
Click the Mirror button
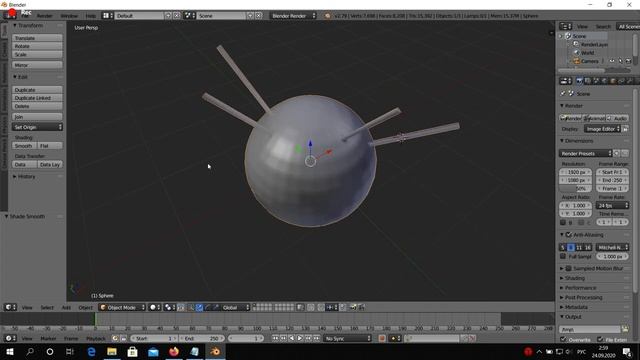coord(37,65)
